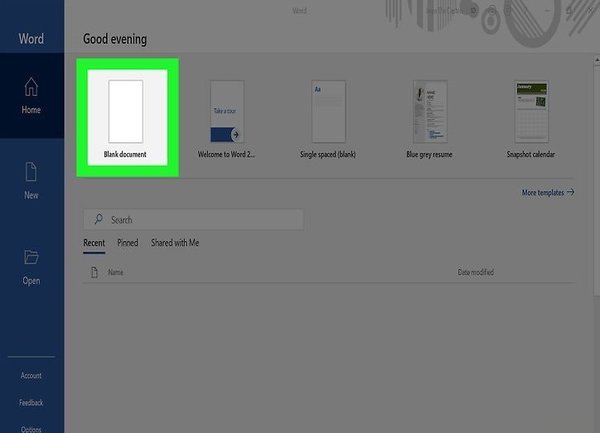The image size is (600, 433).
Task: Pick the Blue grey resume template
Action: pos(429,119)
